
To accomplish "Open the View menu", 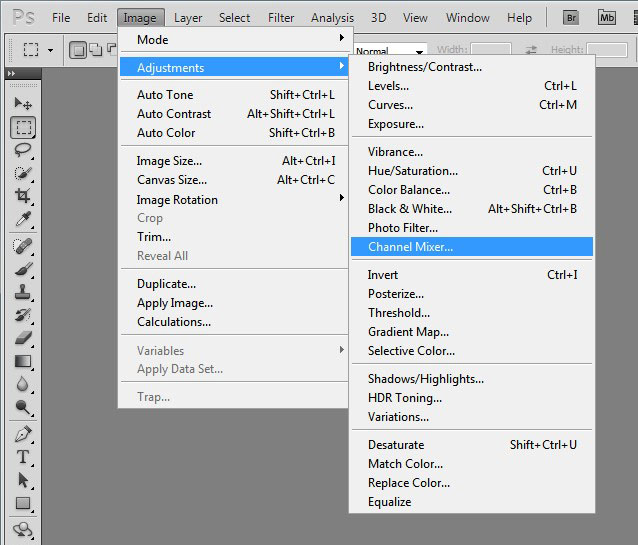I will pos(415,18).
